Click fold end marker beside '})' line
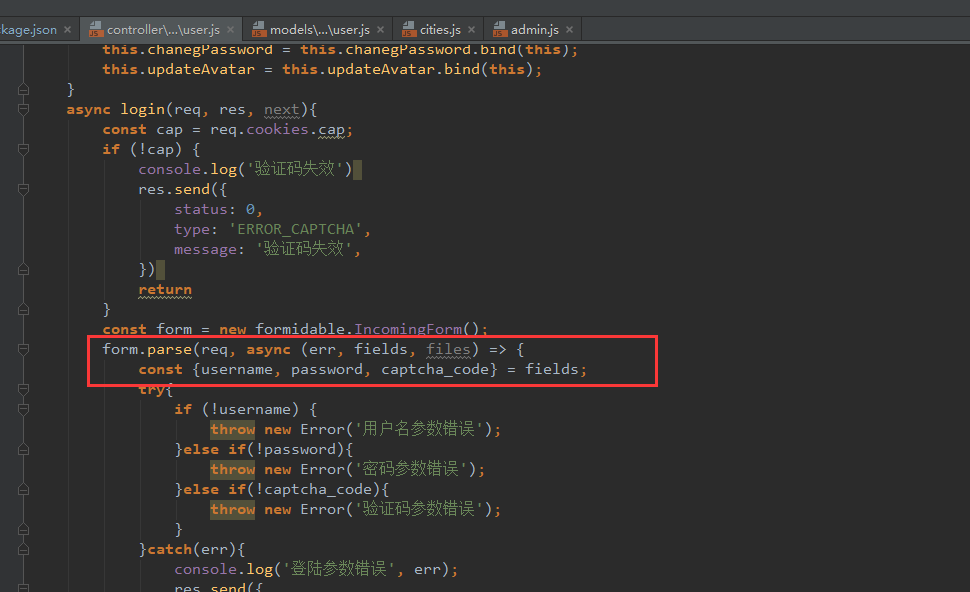970x592 pixels. click(24, 269)
